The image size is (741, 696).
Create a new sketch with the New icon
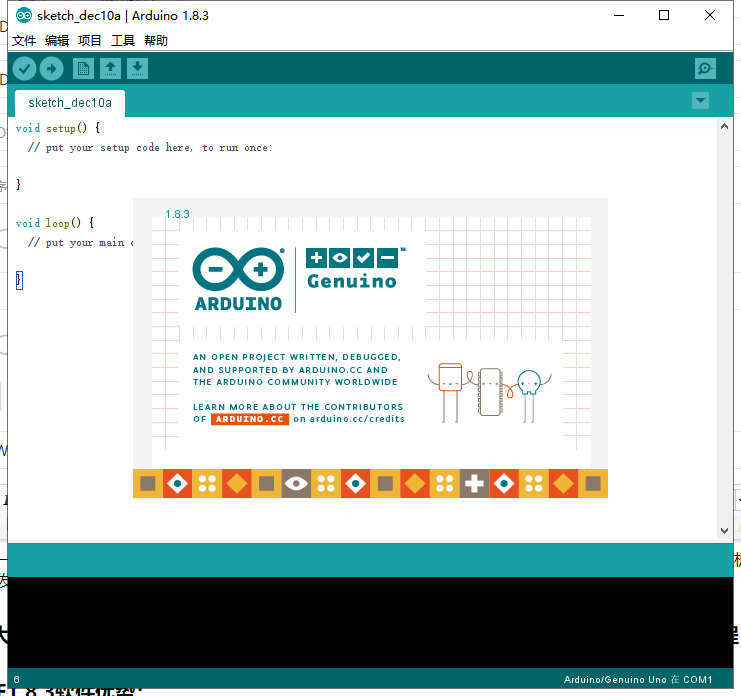pos(84,69)
